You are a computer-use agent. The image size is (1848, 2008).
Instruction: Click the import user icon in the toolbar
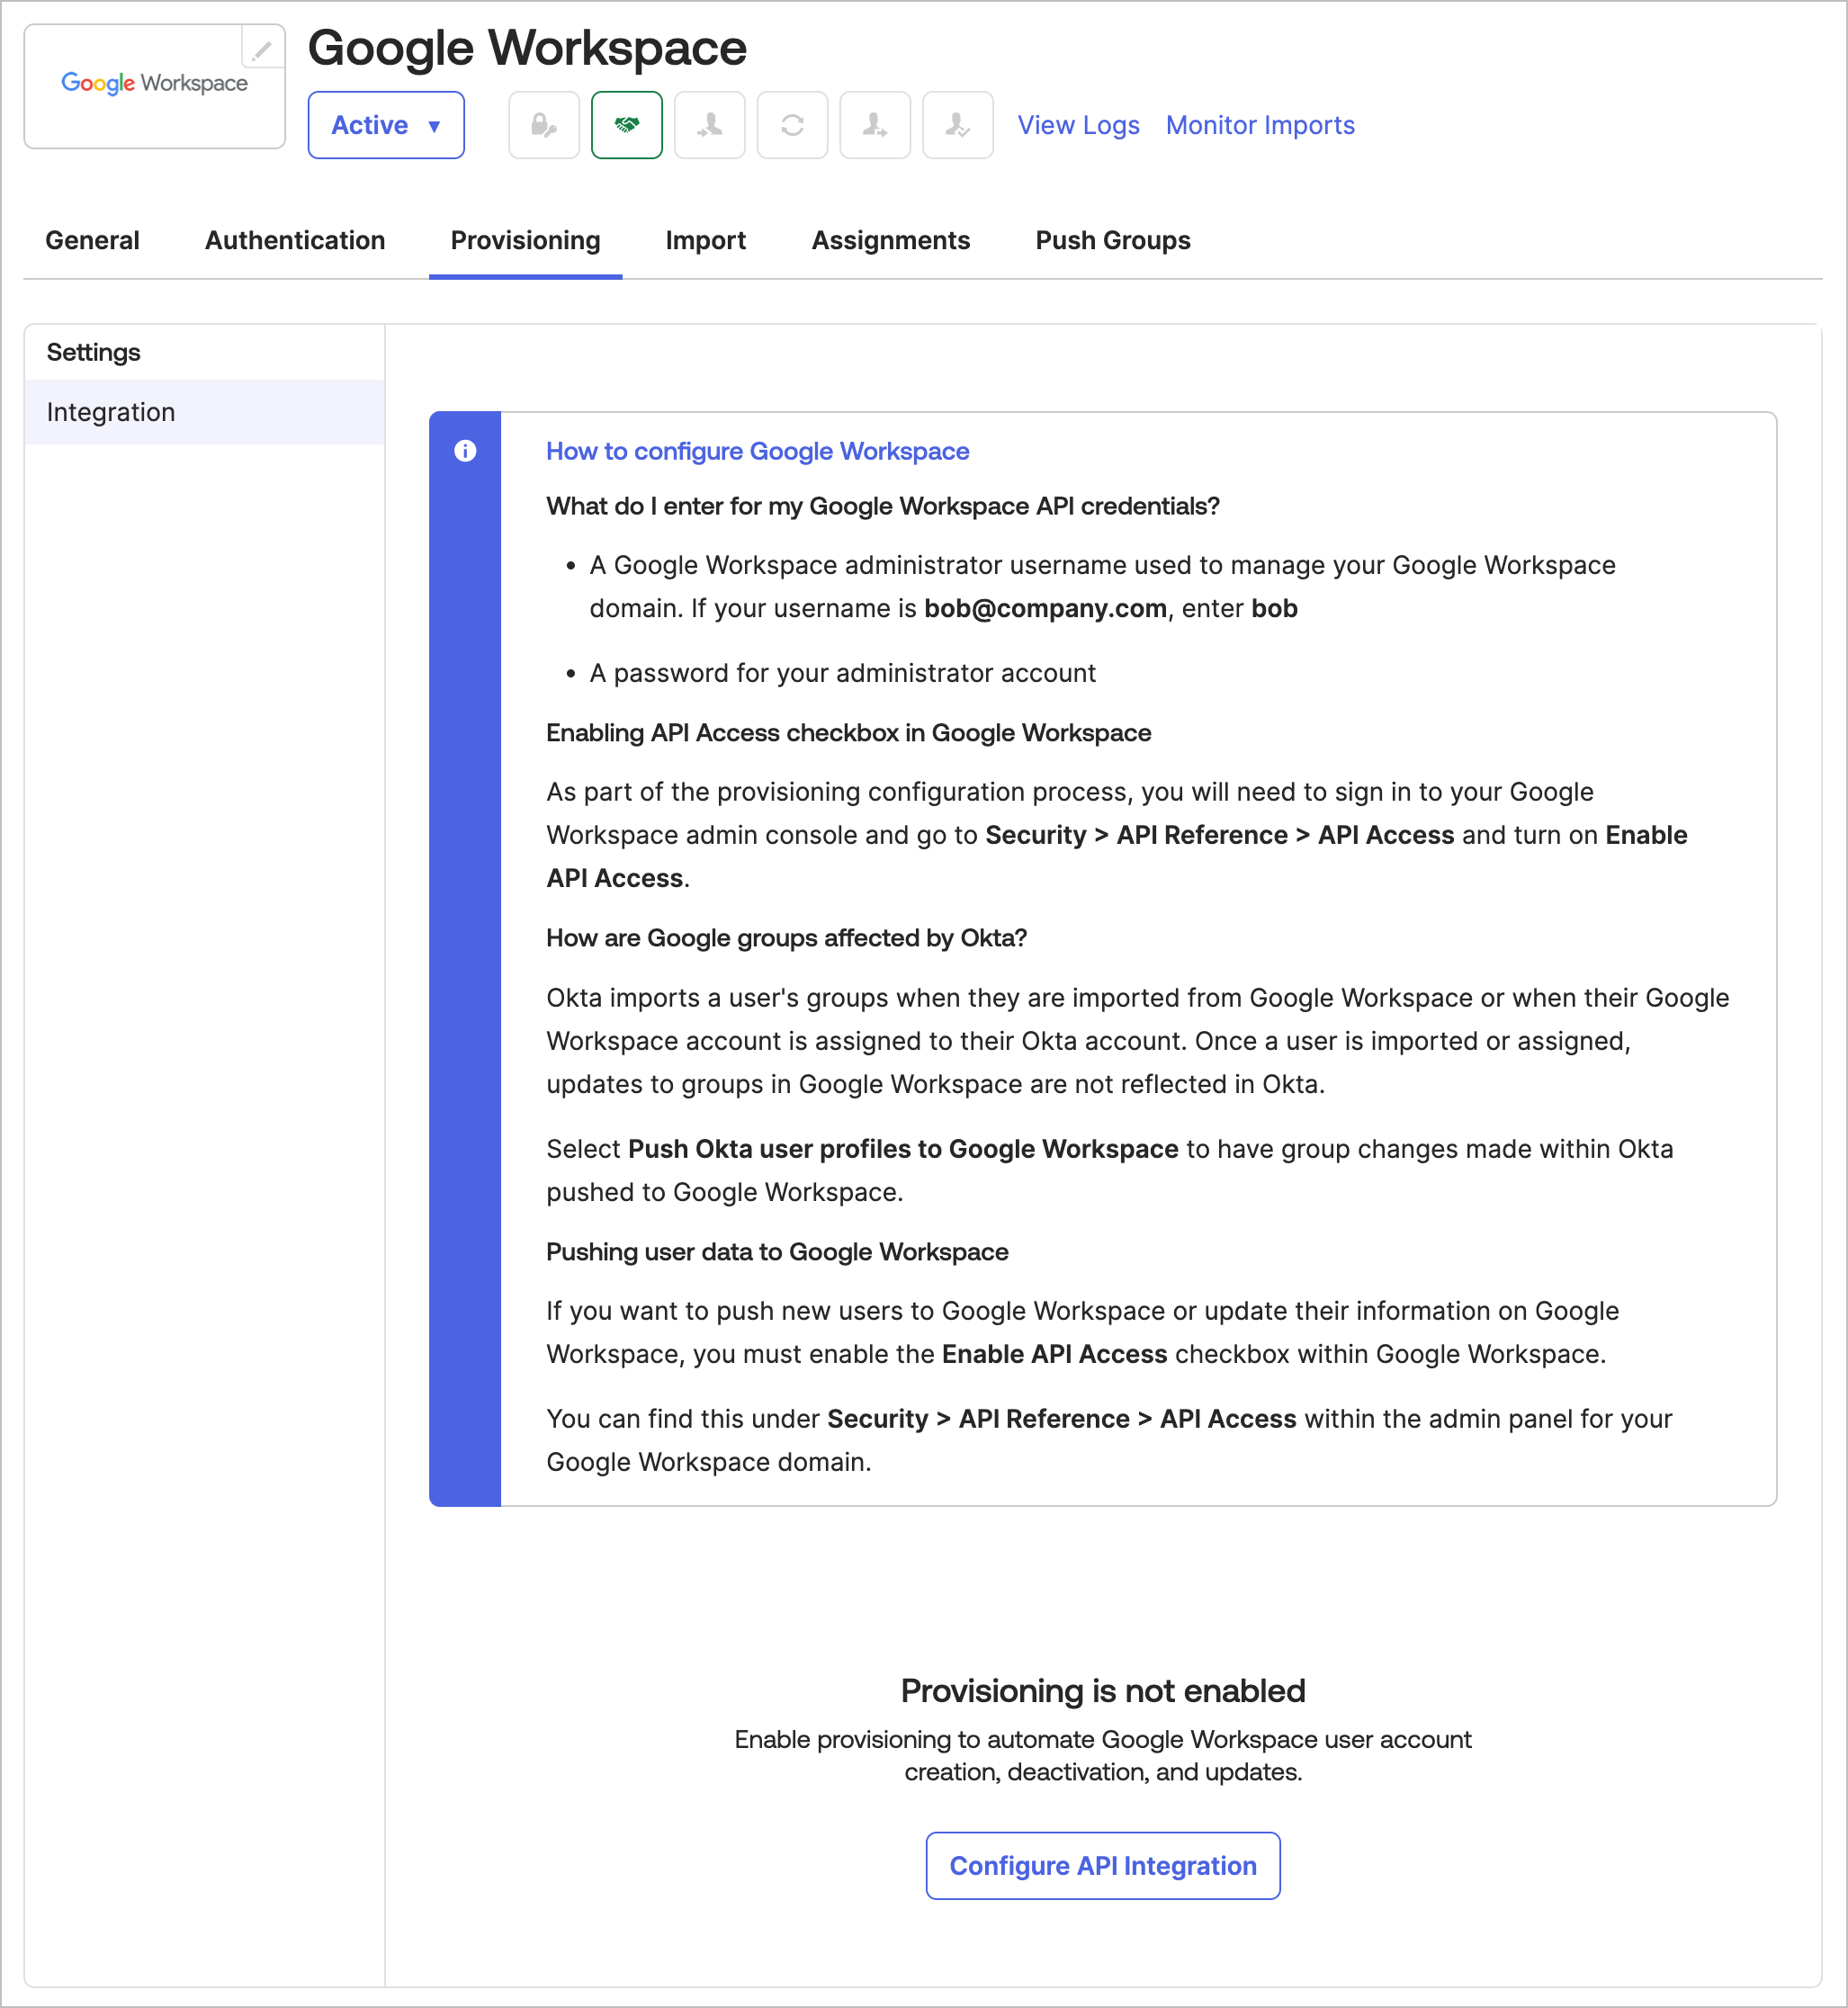709,125
